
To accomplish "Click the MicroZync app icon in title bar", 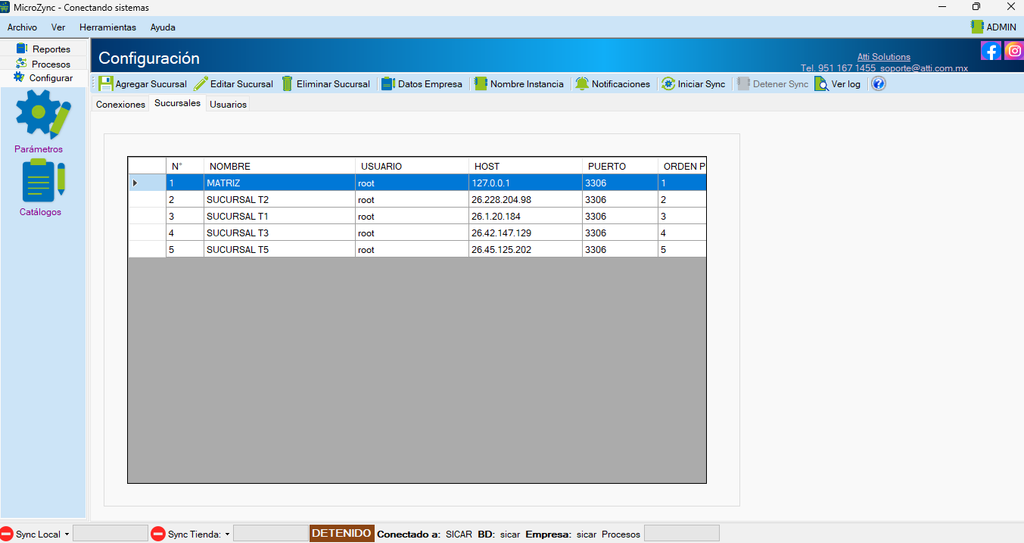I will click(5, 7).
